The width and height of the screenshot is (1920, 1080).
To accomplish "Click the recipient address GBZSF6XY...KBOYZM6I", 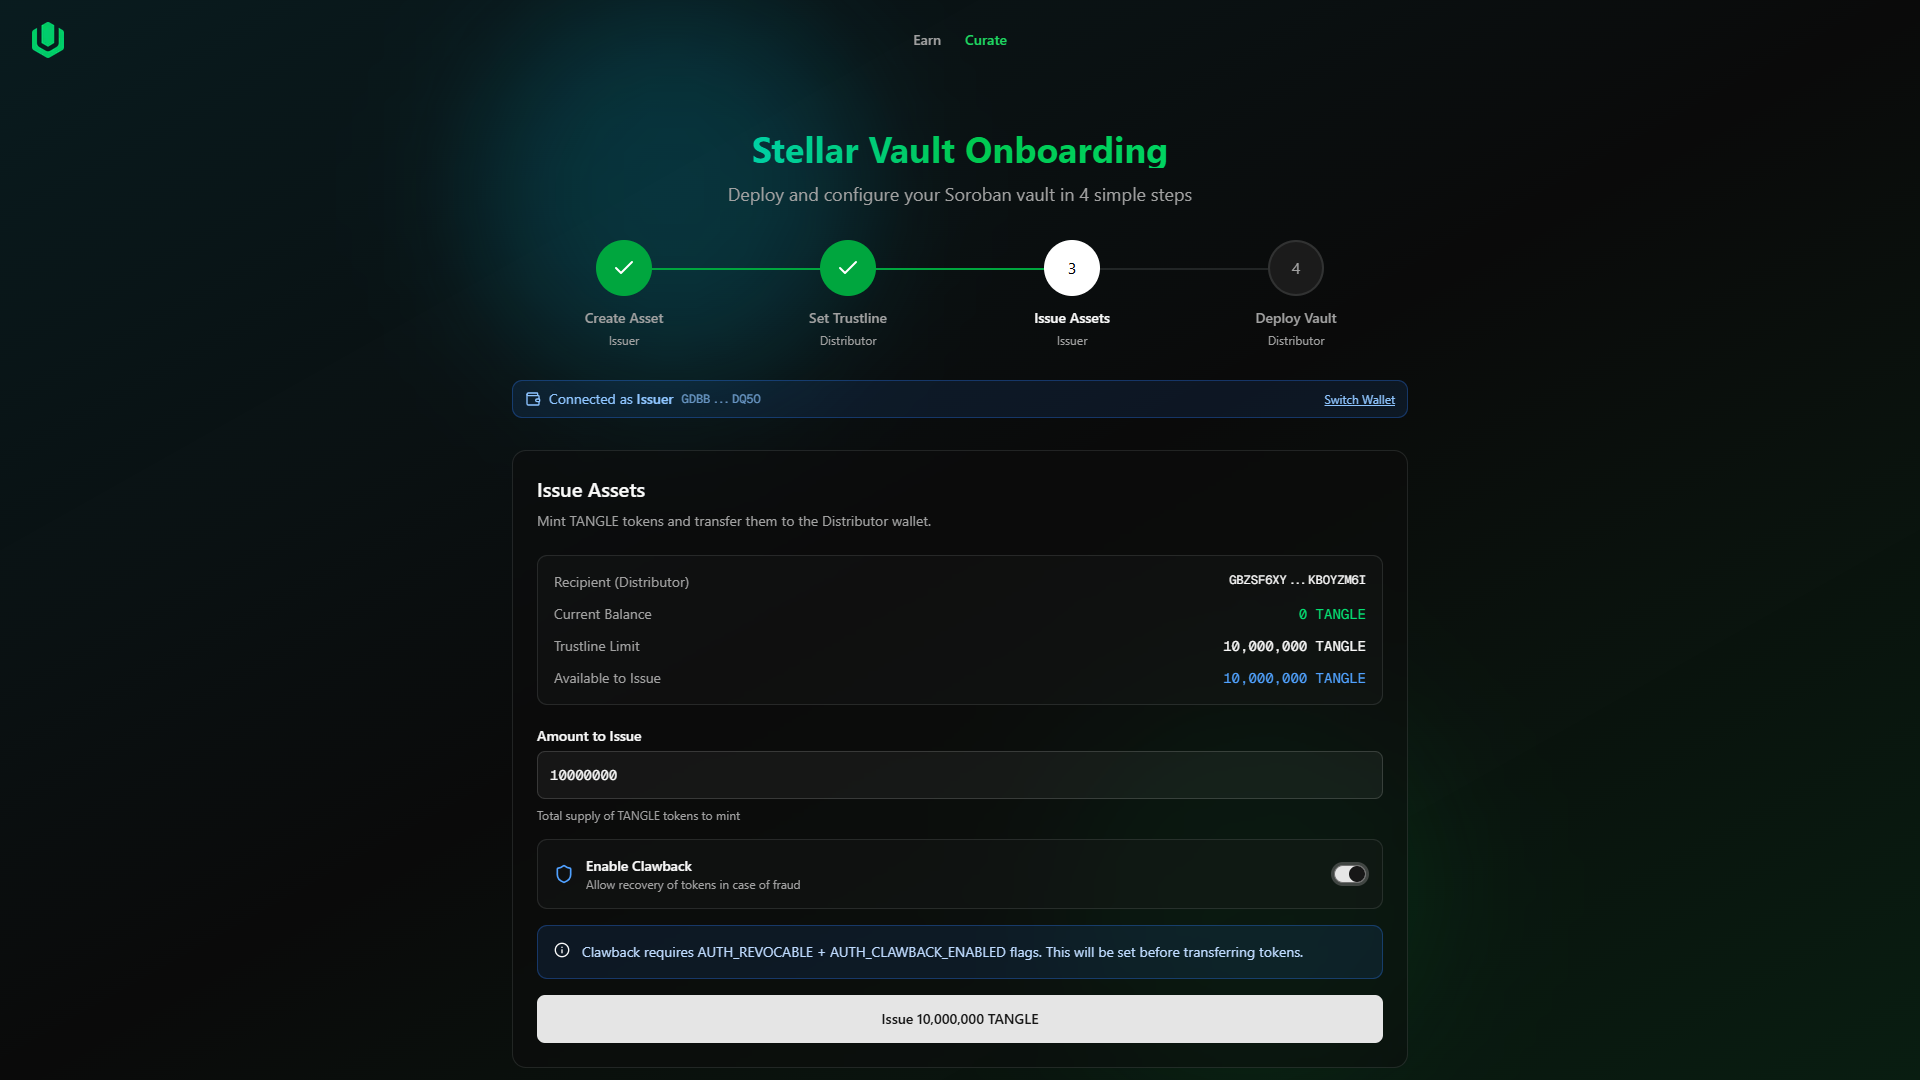I will click(1297, 580).
